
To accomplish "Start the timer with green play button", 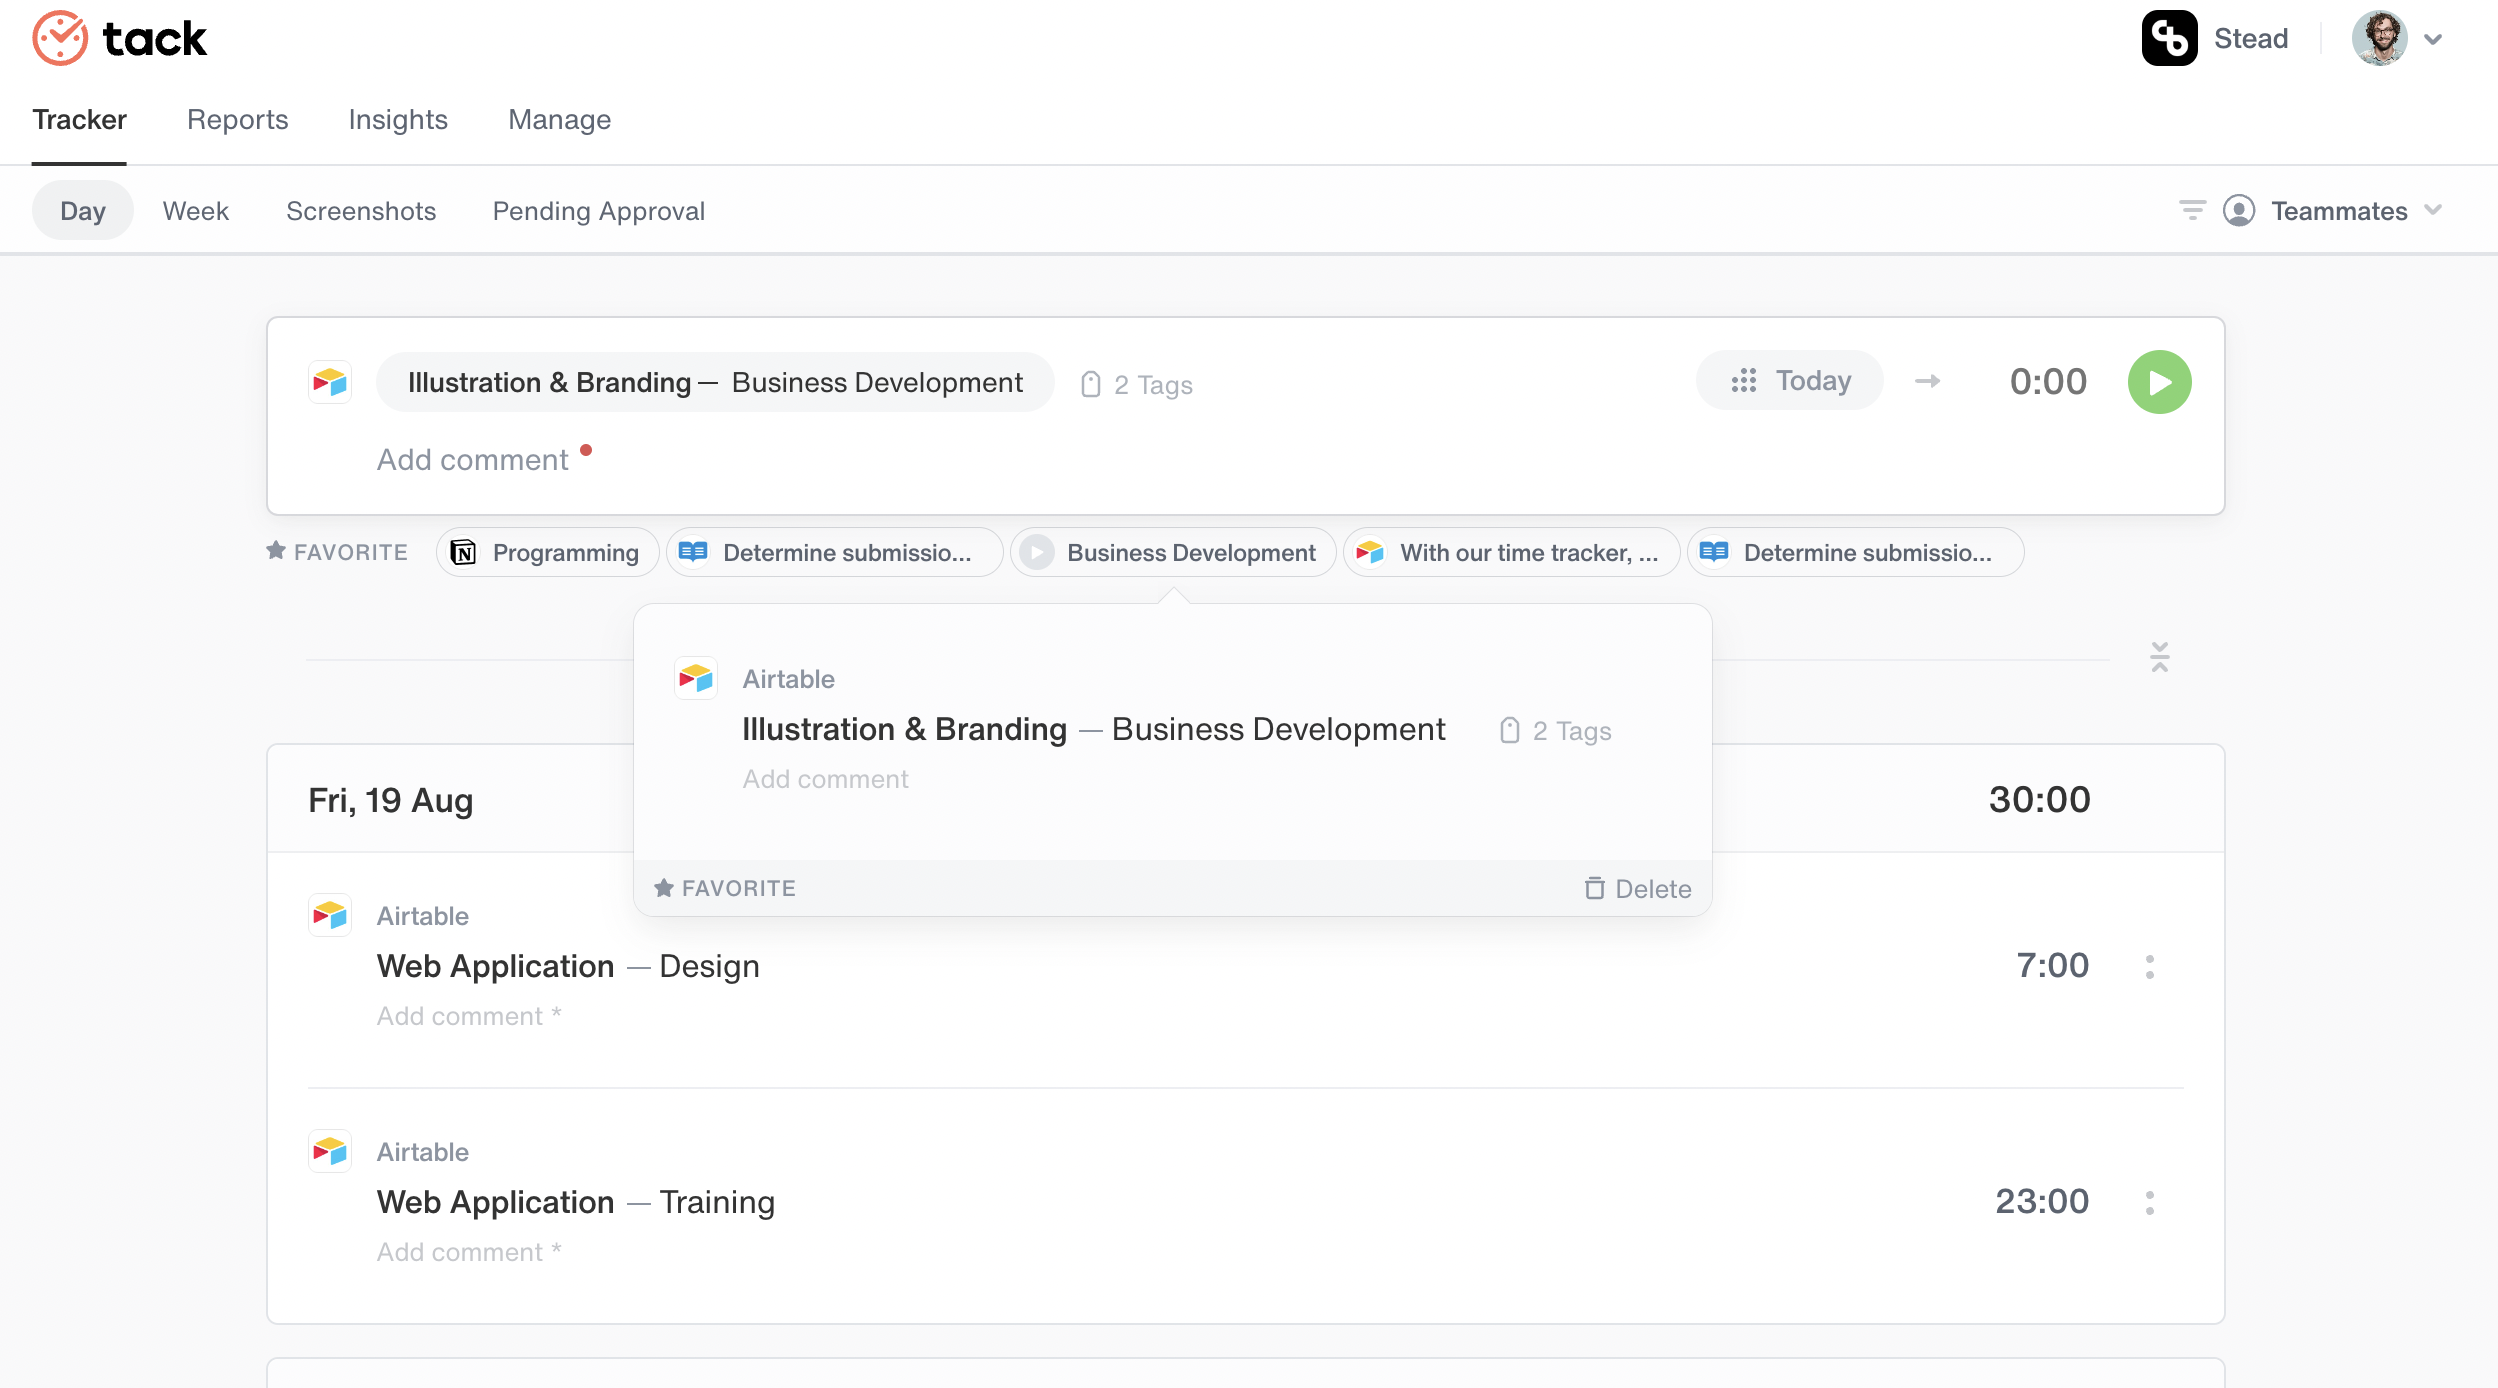I will pyautogui.click(x=2159, y=382).
